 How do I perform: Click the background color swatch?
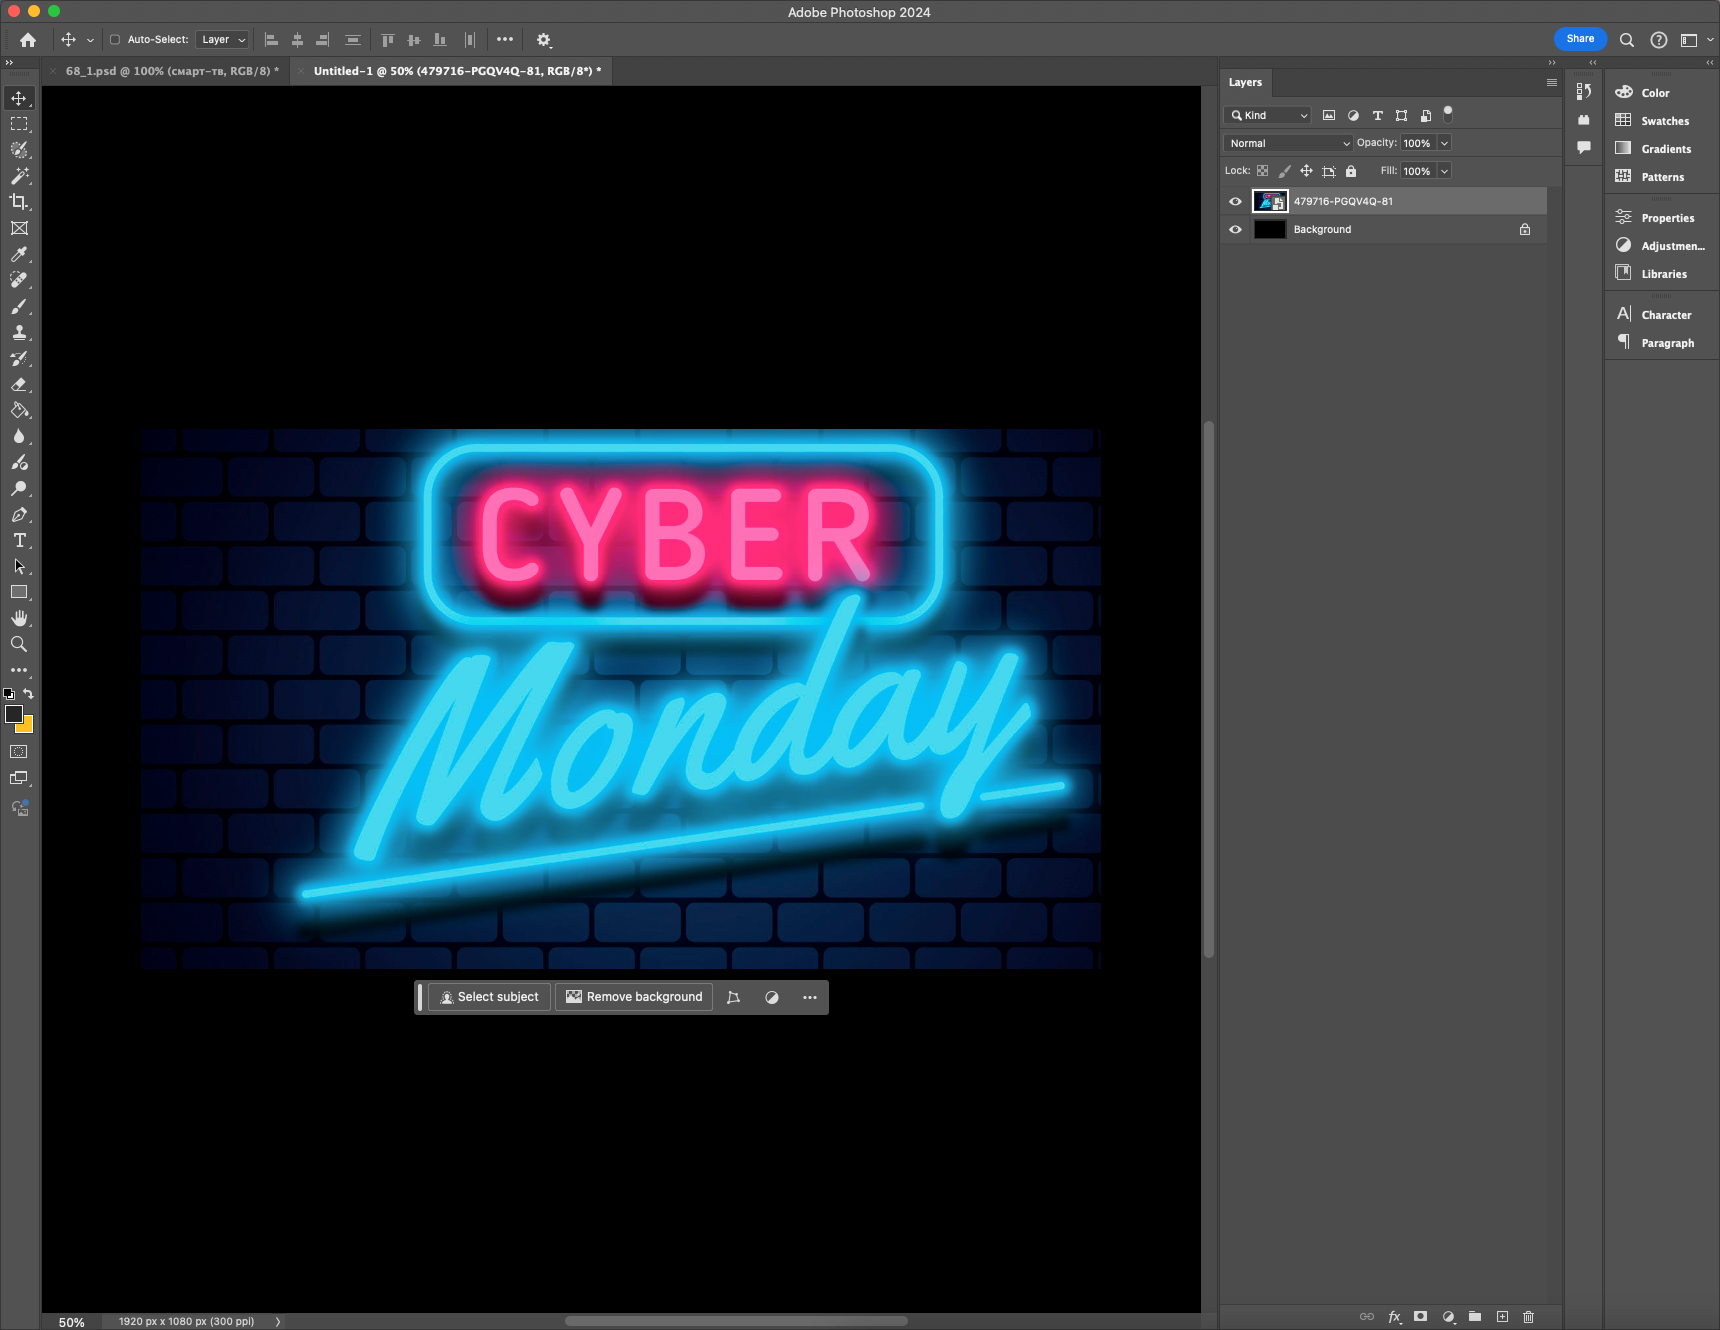pyautogui.click(x=27, y=727)
